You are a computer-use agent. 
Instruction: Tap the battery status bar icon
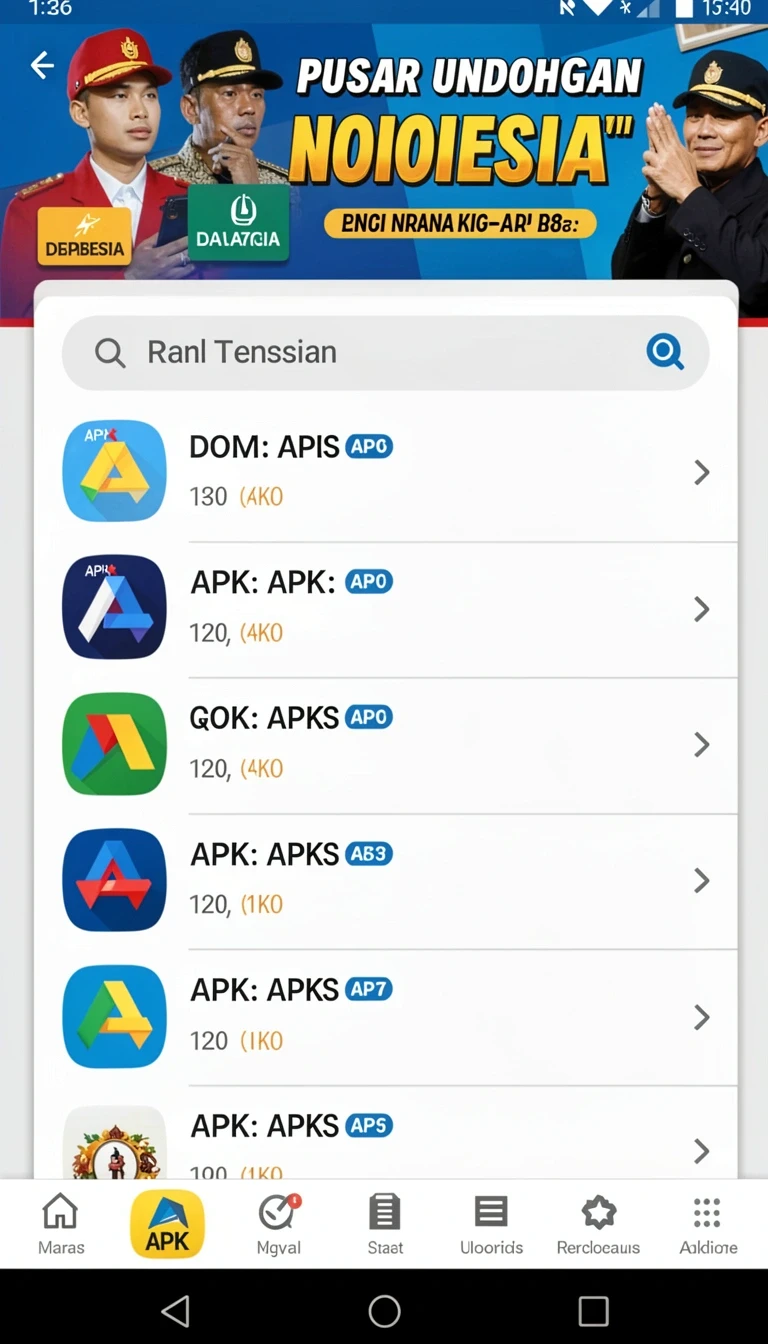pyautogui.click(x=685, y=9)
